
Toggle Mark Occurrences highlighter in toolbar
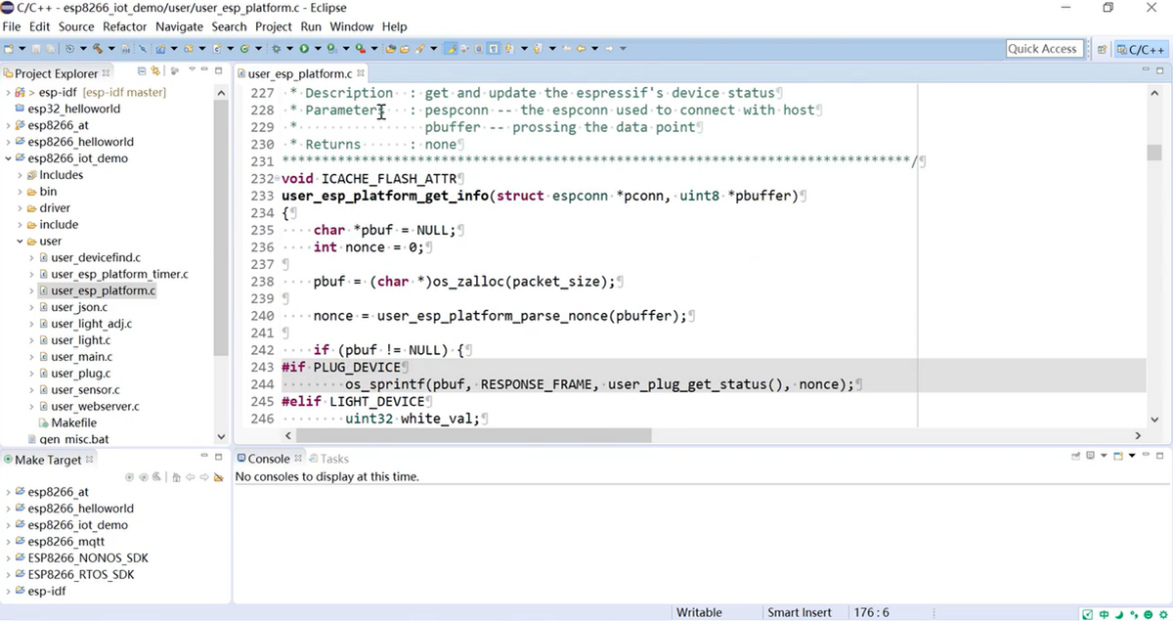(x=451, y=49)
